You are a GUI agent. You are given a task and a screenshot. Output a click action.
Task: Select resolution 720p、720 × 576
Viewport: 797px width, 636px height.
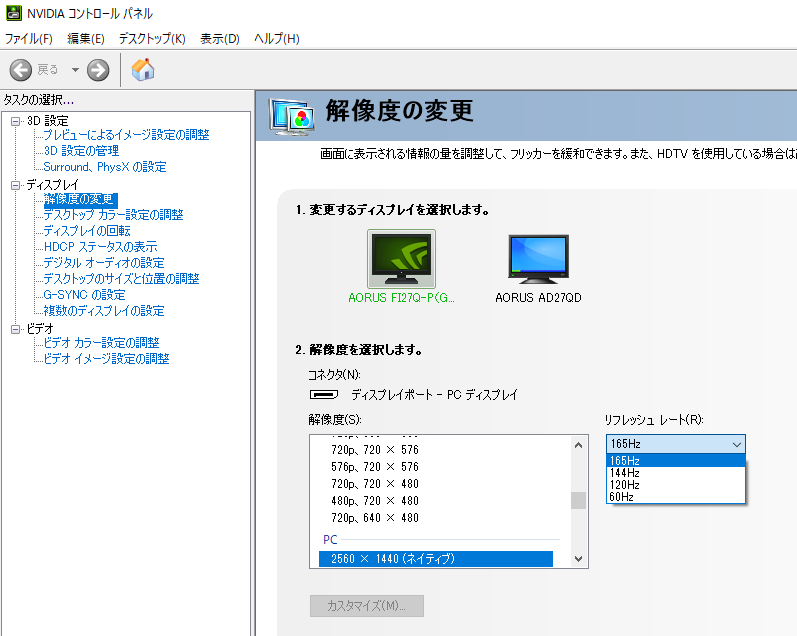(x=375, y=450)
